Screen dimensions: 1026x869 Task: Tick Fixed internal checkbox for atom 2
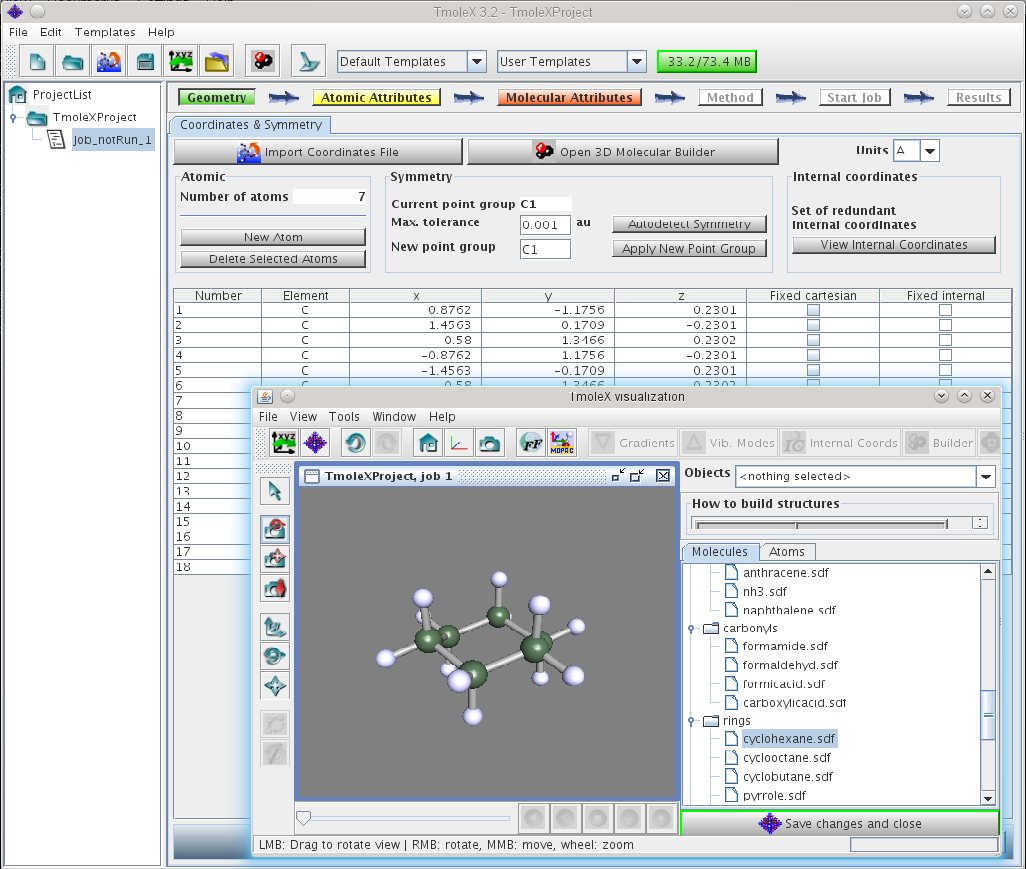point(946,325)
